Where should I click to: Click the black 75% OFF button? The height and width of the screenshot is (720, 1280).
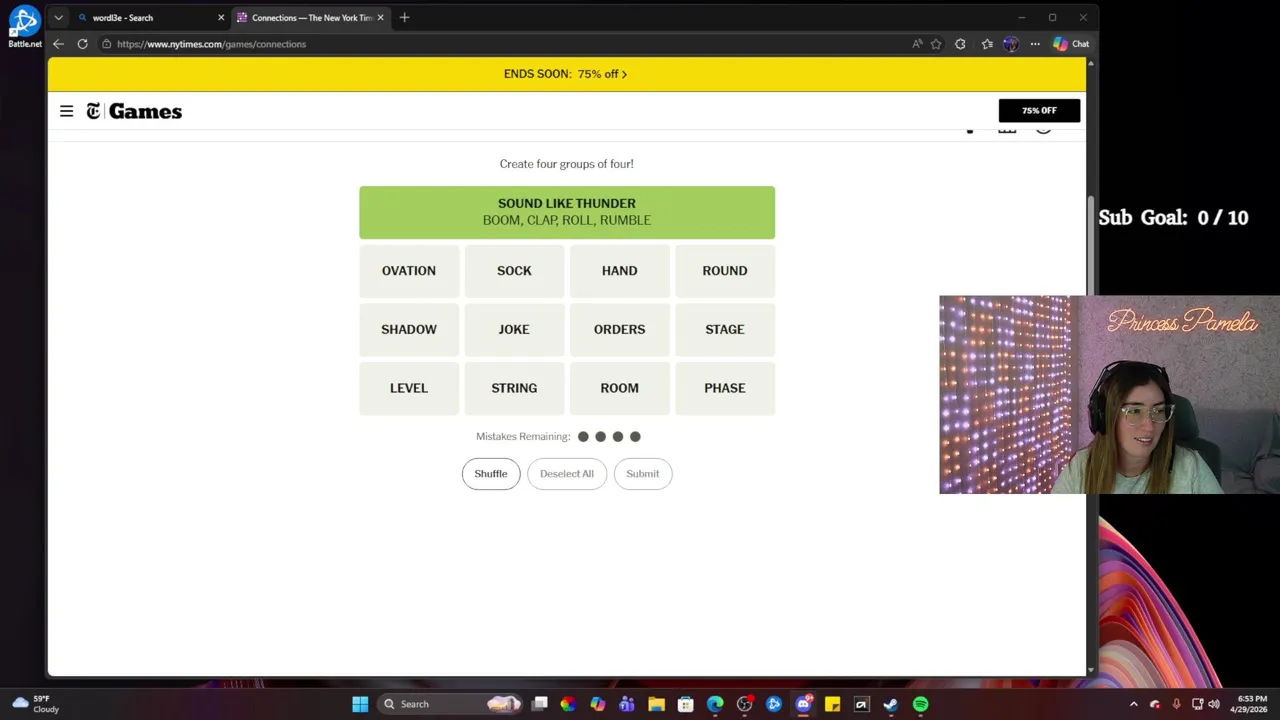(1039, 110)
